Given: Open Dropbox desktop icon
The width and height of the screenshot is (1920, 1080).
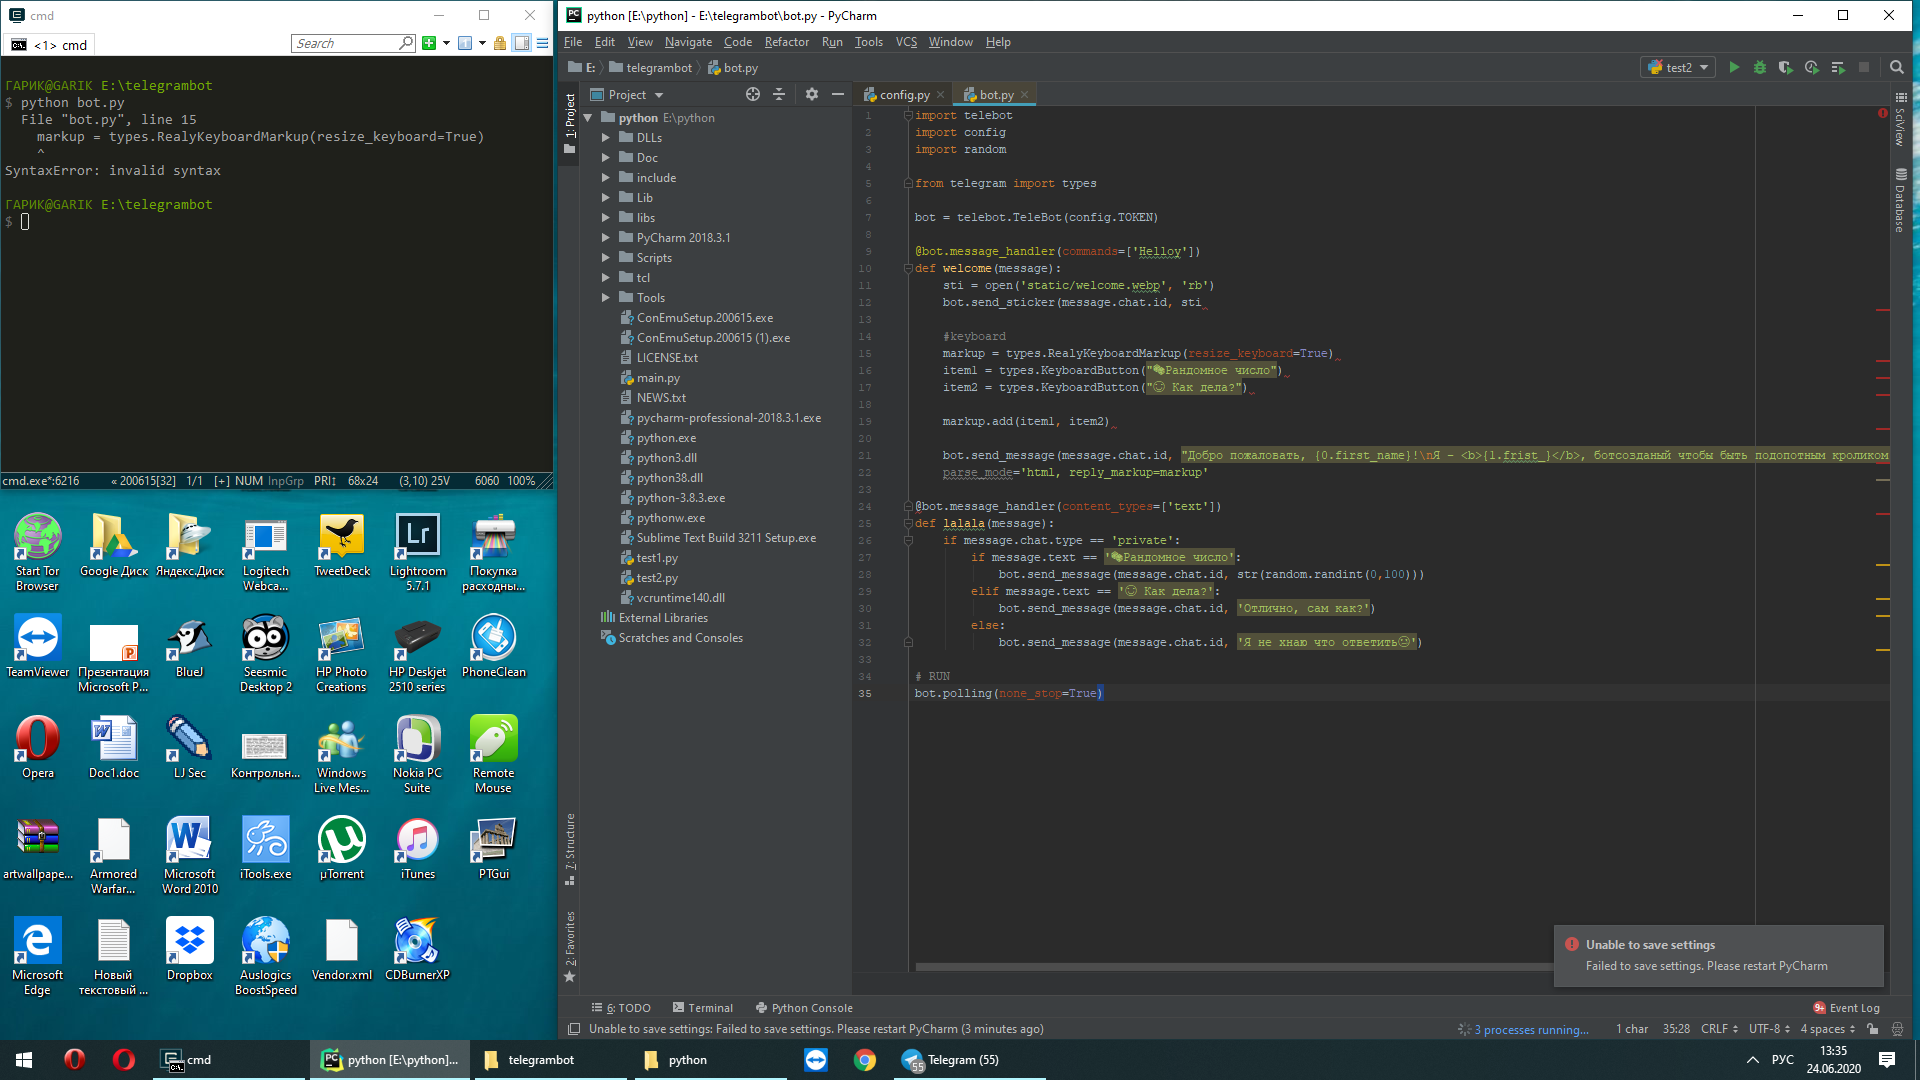Looking at the screenshot, I should click(190, 949).
